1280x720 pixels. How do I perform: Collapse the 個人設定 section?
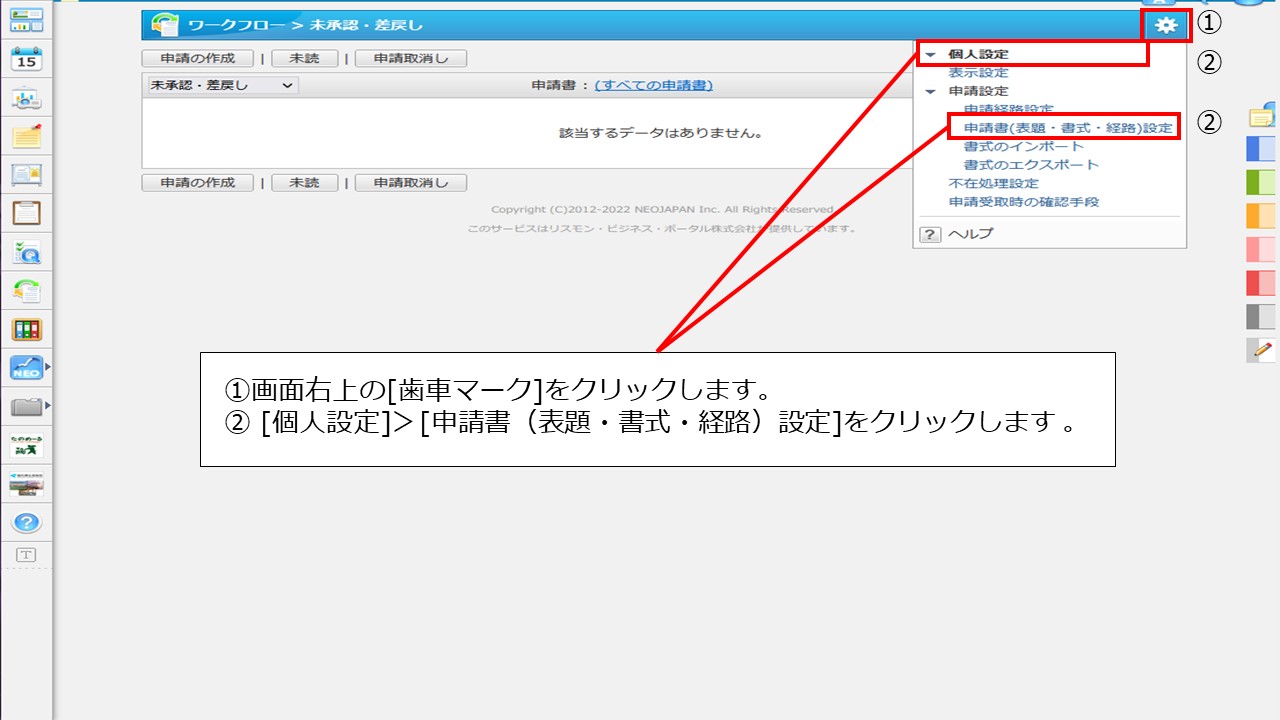(930, 54)
